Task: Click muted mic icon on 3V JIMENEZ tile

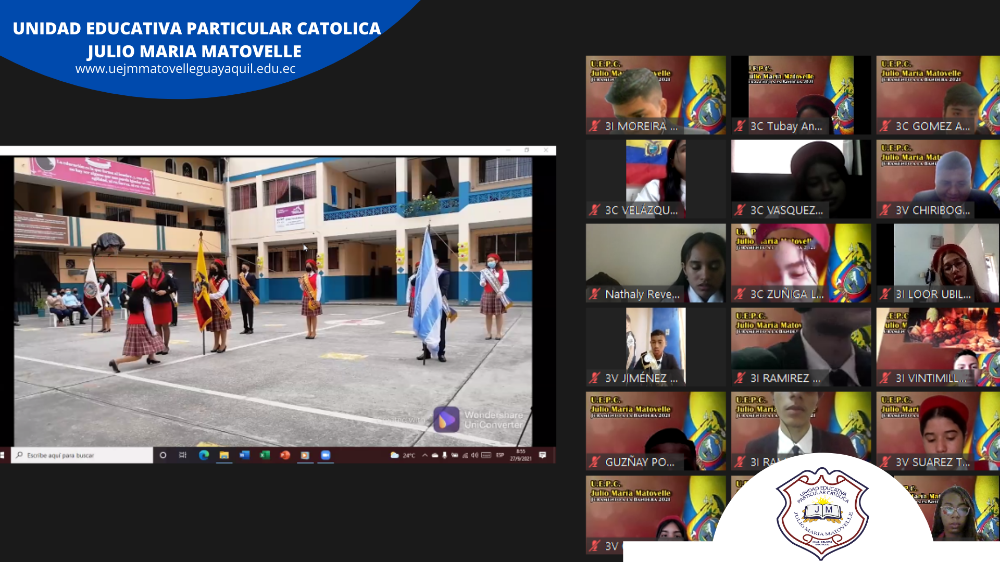Action: (595, 378)
